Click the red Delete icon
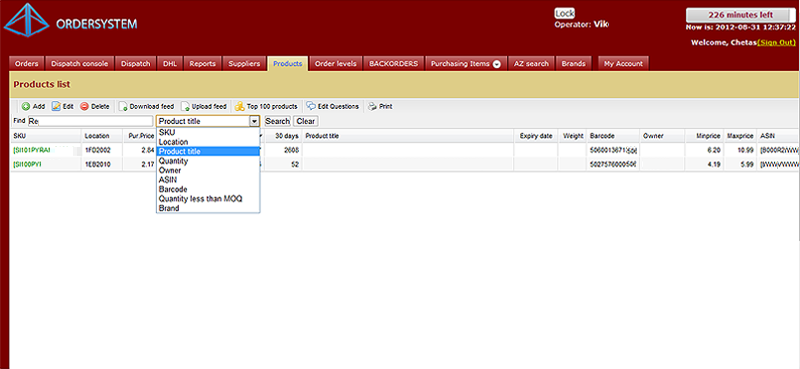This screenshot has height=369, width=800. click(84, 107)
